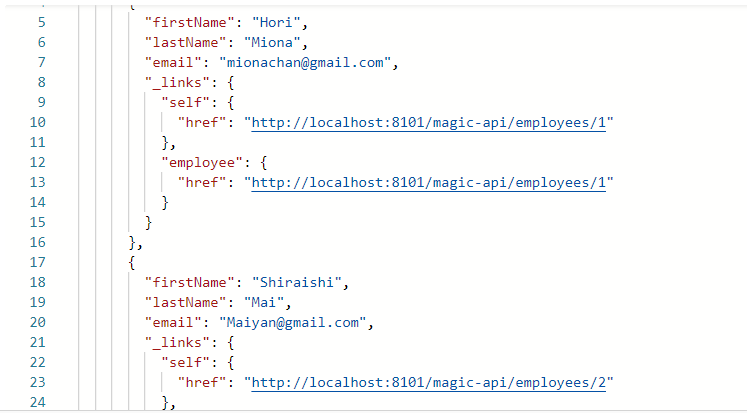The width and height of the screenshot is (747, 413).
Task: Open the employees/2 link on line 23
Action: (x=428, y=383)
